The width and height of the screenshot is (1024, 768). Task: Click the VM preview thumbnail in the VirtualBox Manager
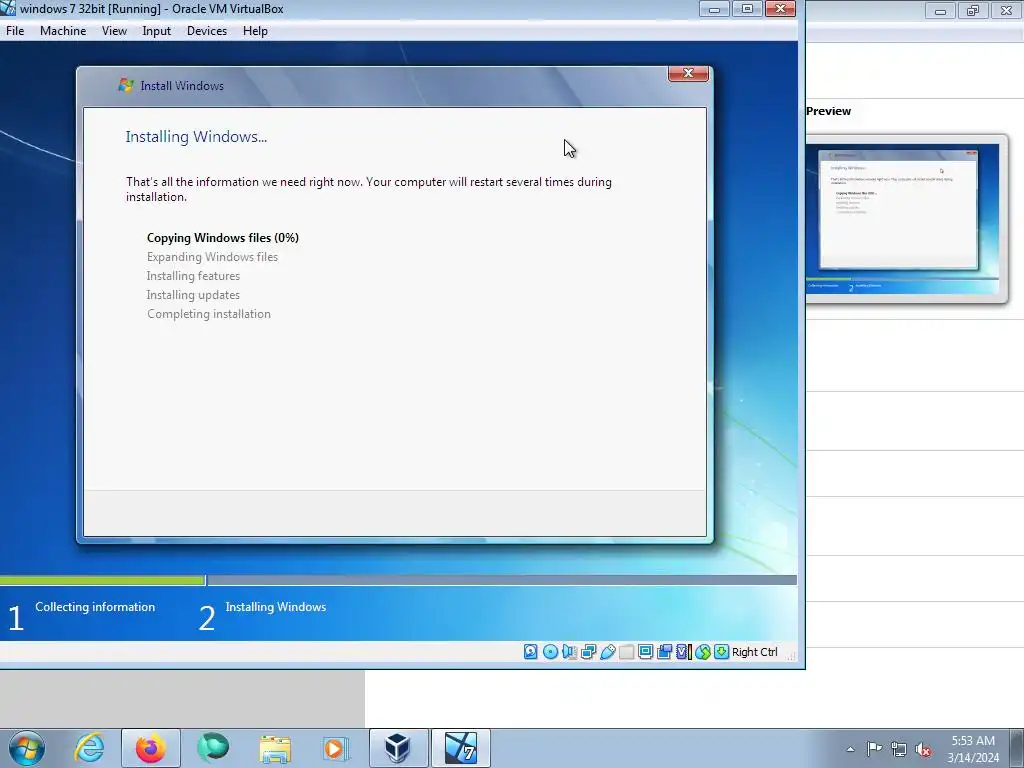[903, 219]
